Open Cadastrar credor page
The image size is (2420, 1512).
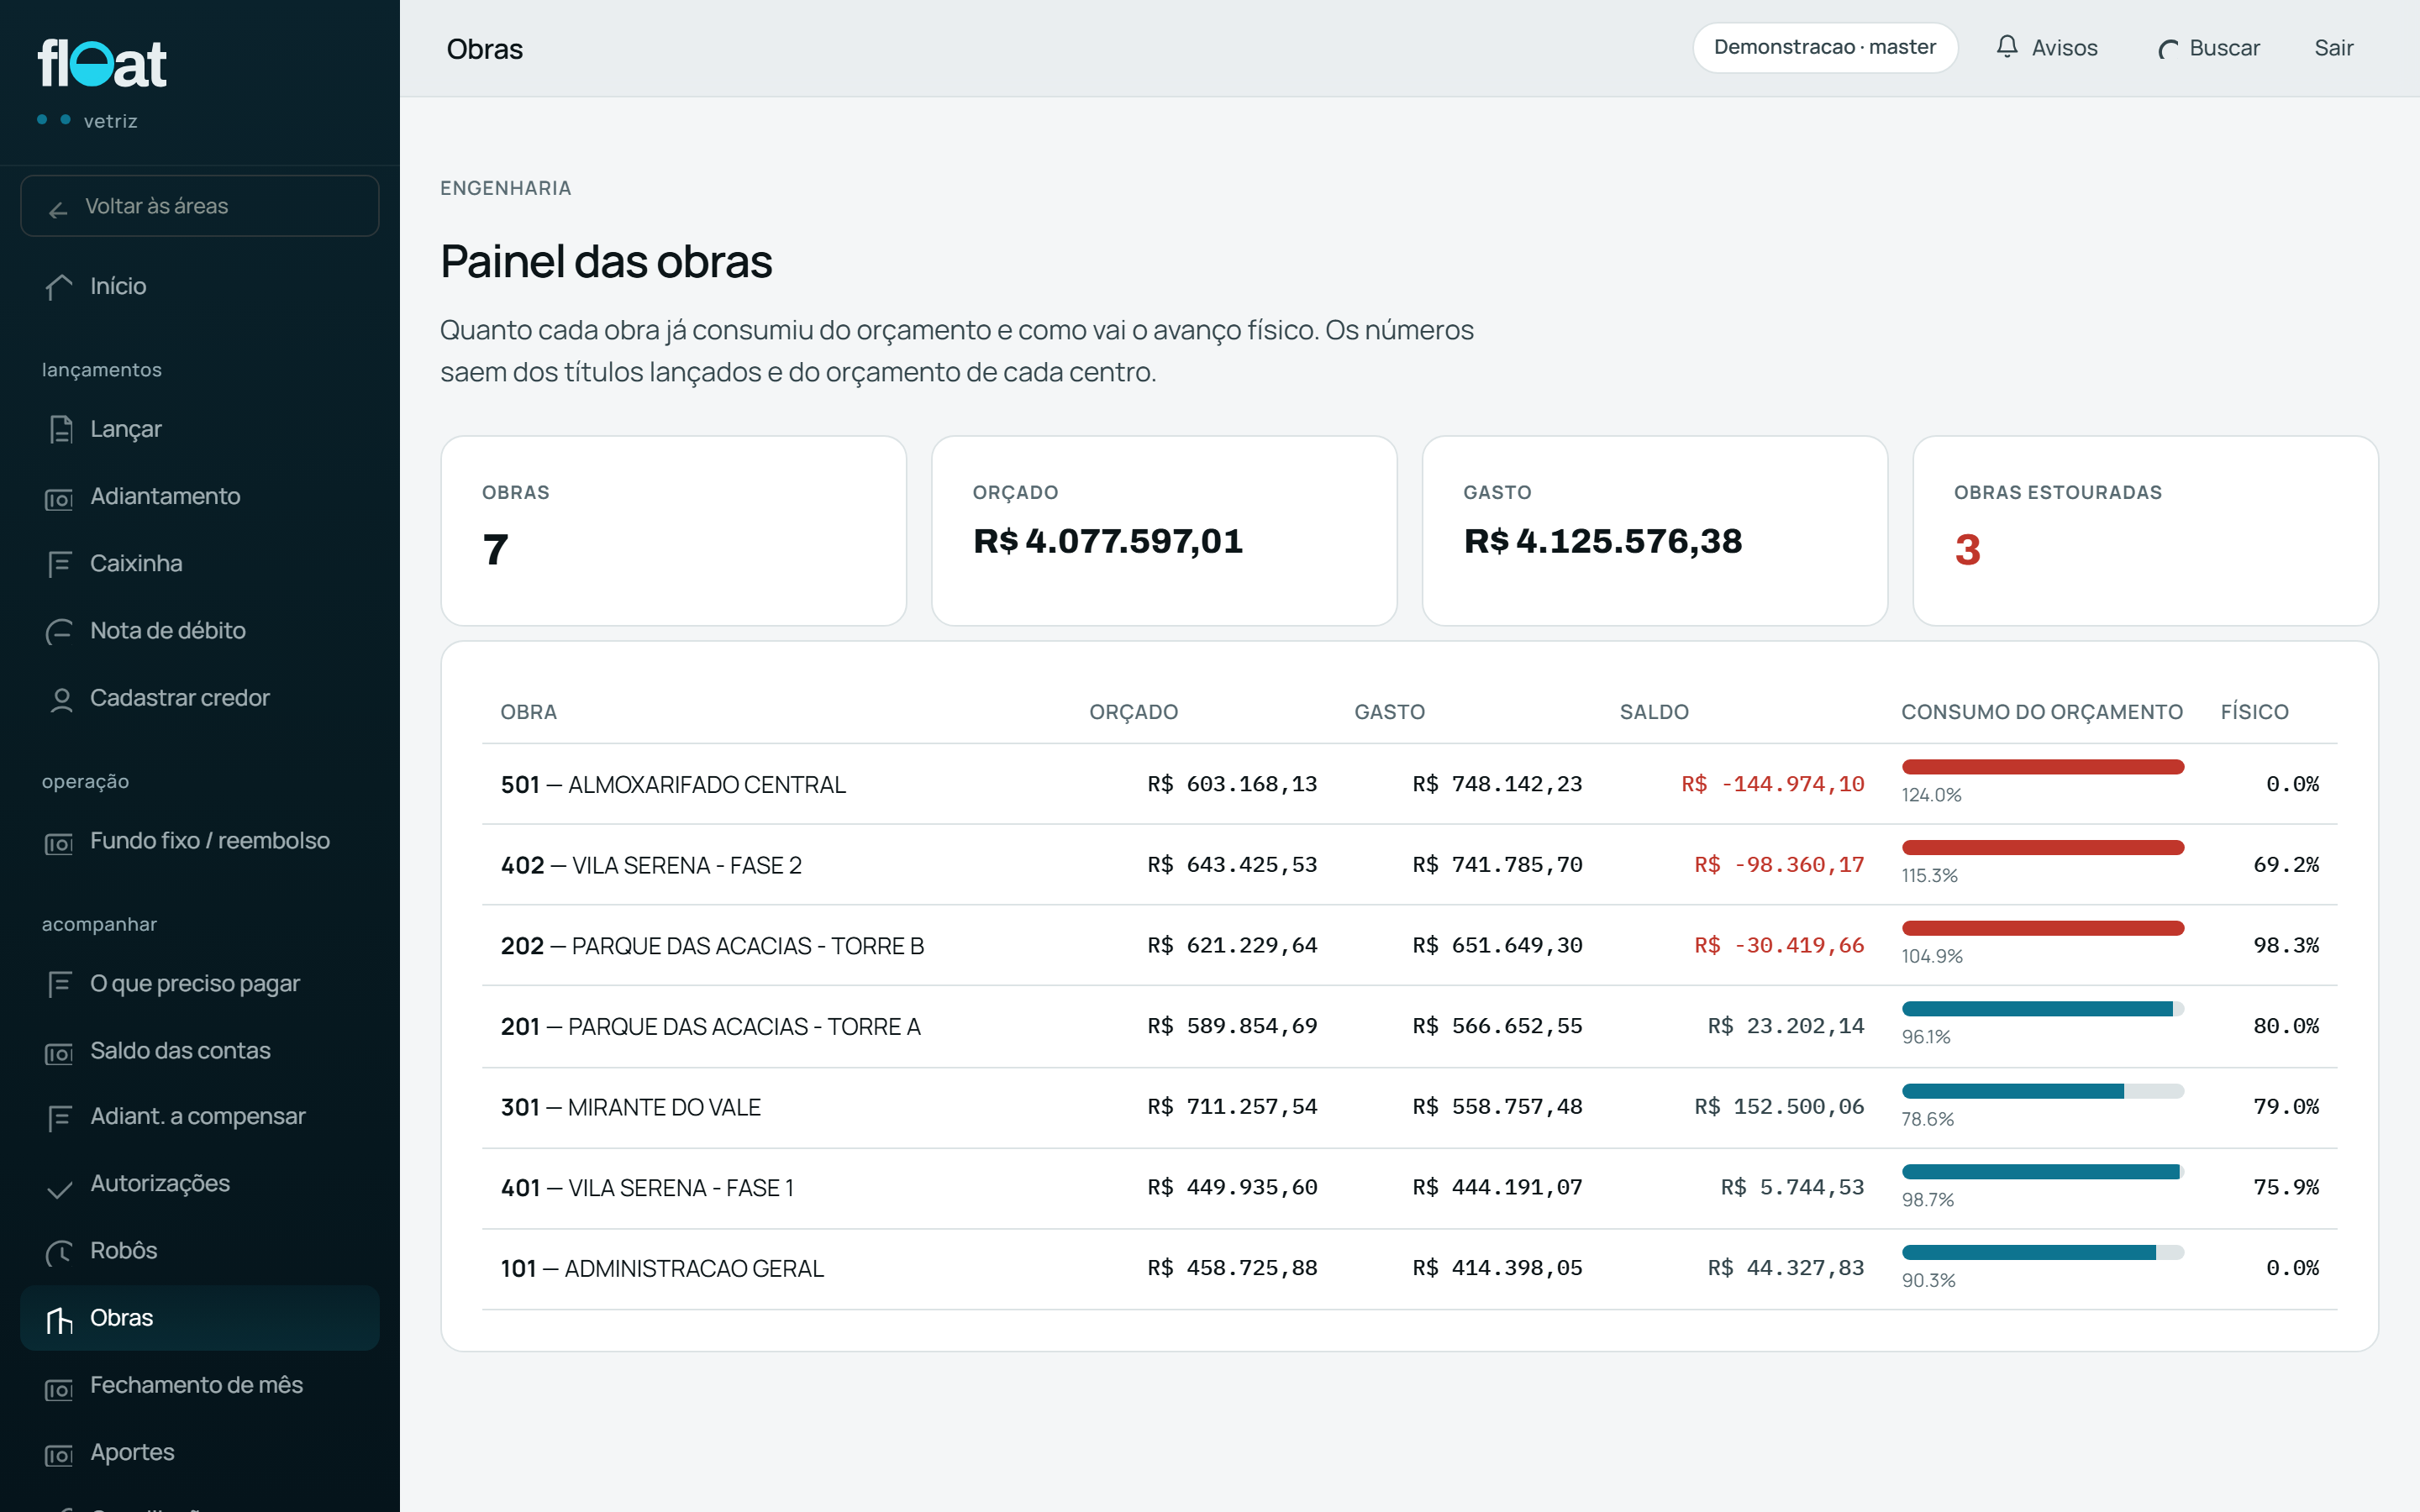point(200,697)
